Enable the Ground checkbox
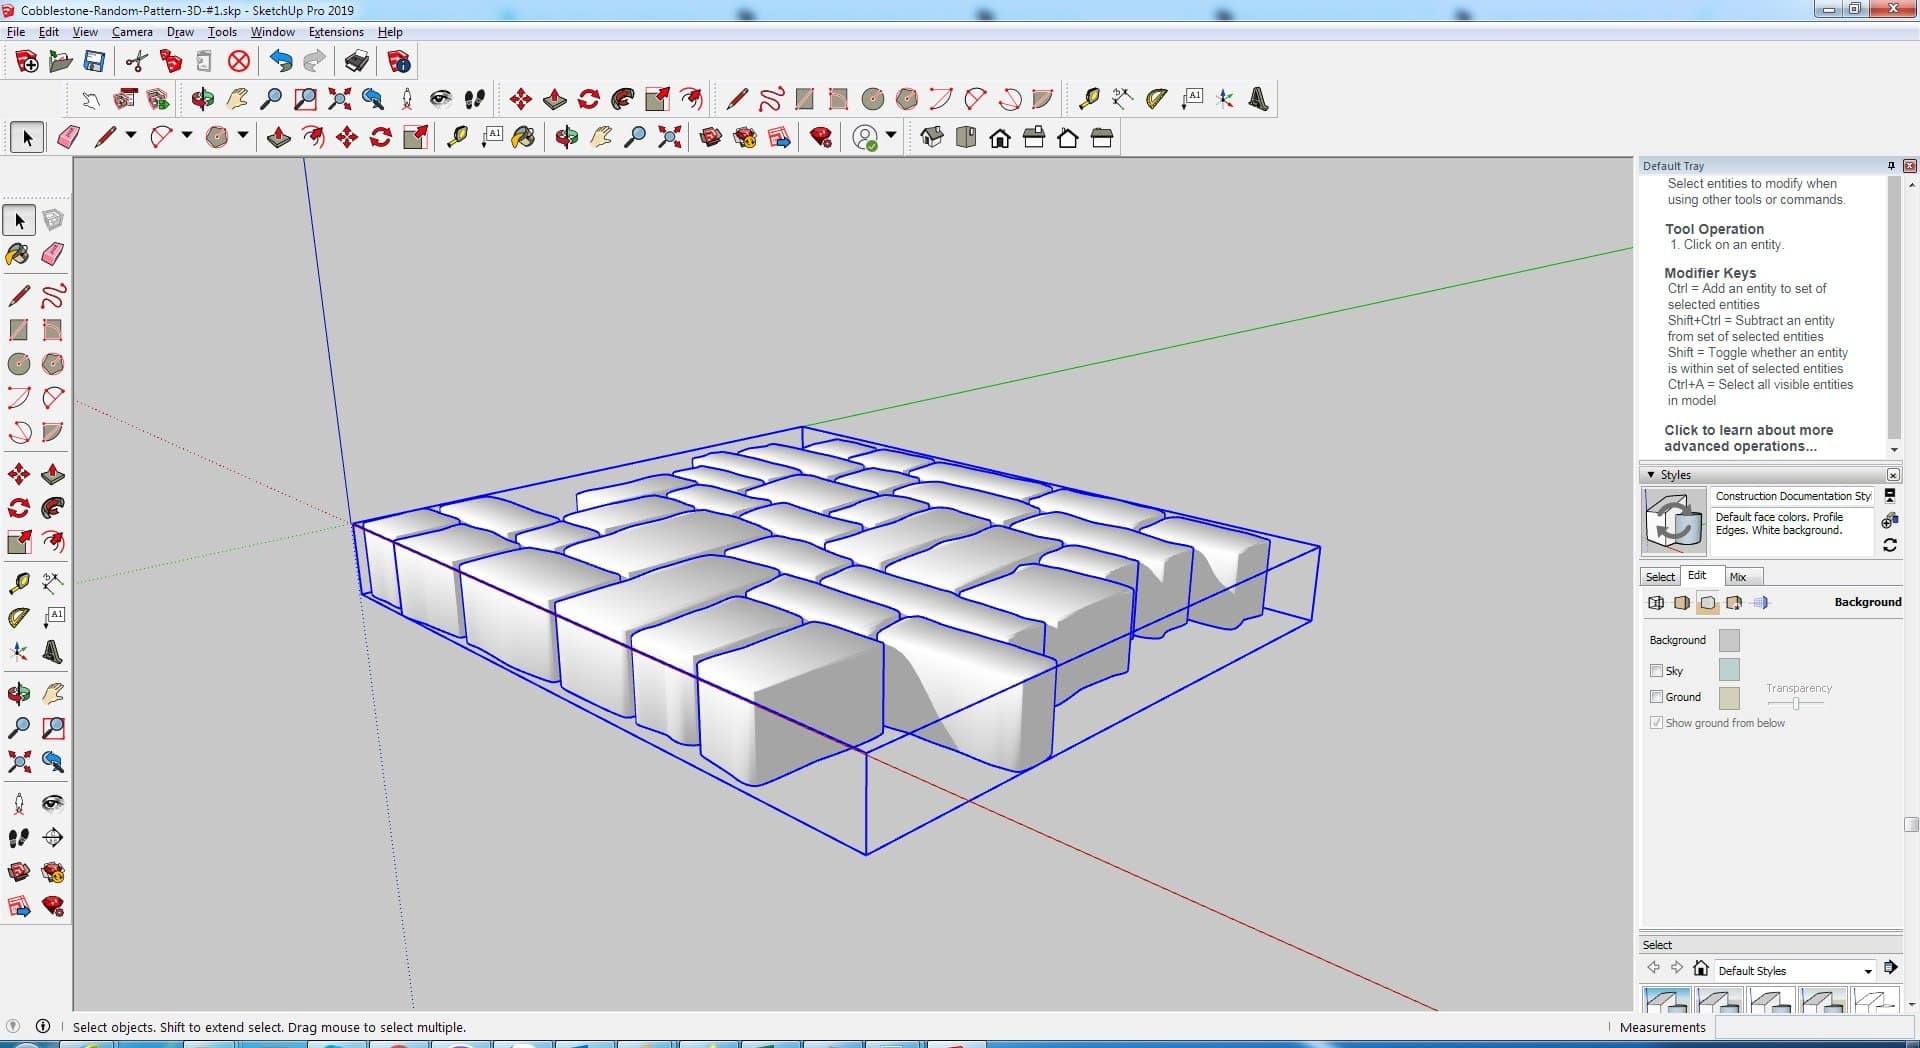The image size is (1920, 1048). [1656, 697]
